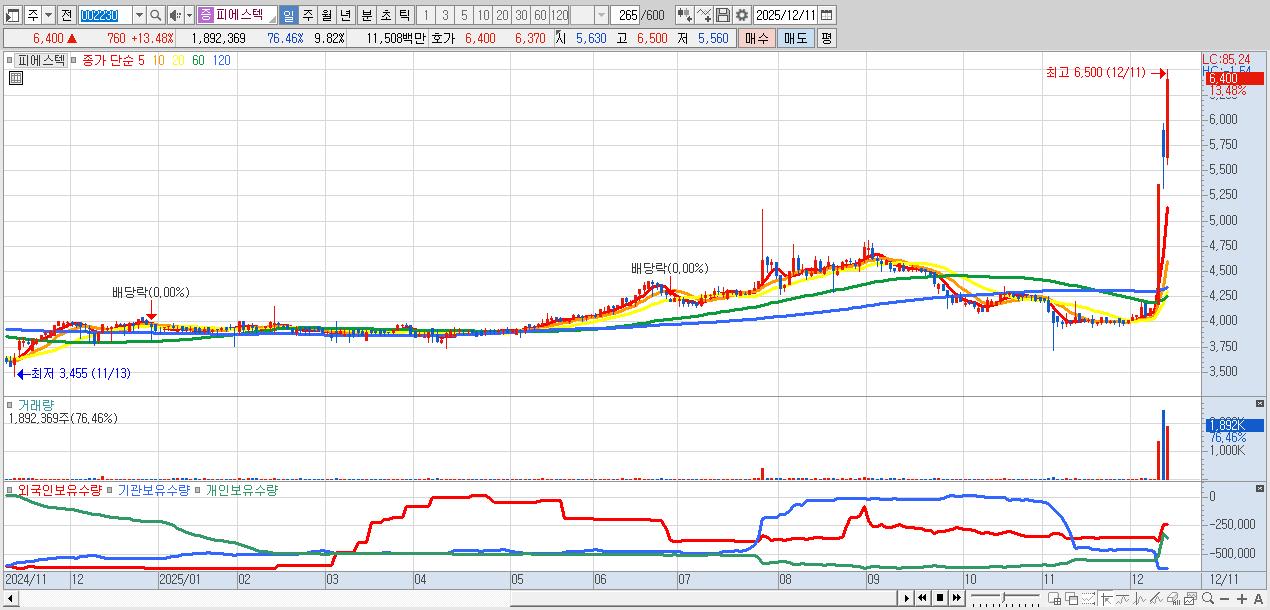Expand the stock code 002230 dropdown arrow
The image size is (1270, 610).
click(139, 15)
